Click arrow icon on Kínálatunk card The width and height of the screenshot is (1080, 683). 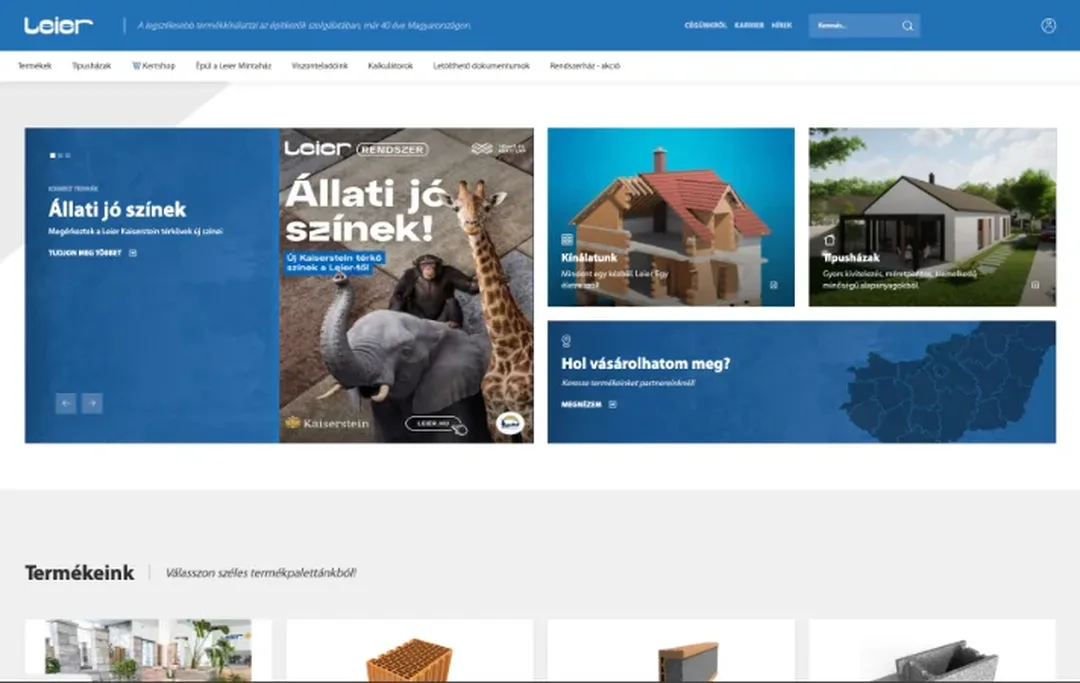pos(773,285)
